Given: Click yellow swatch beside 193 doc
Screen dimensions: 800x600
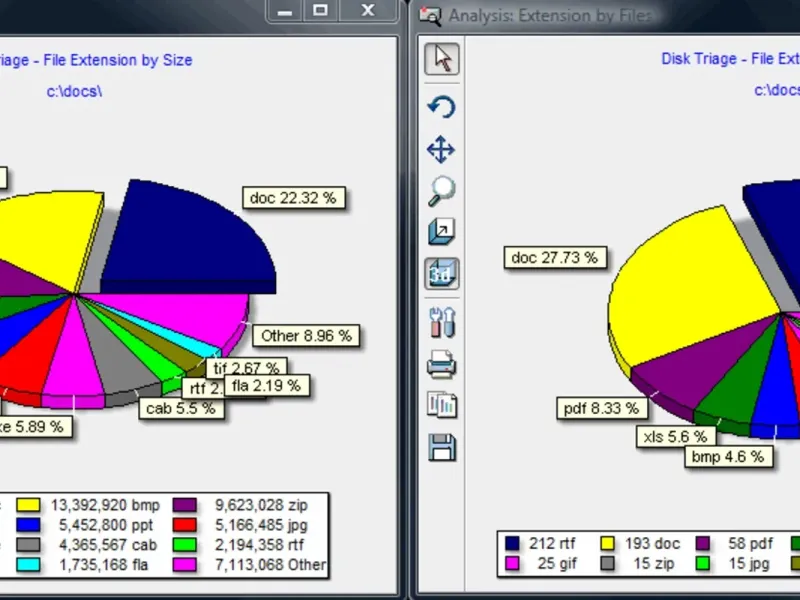Looking at the screenshot, I should 608,543.
